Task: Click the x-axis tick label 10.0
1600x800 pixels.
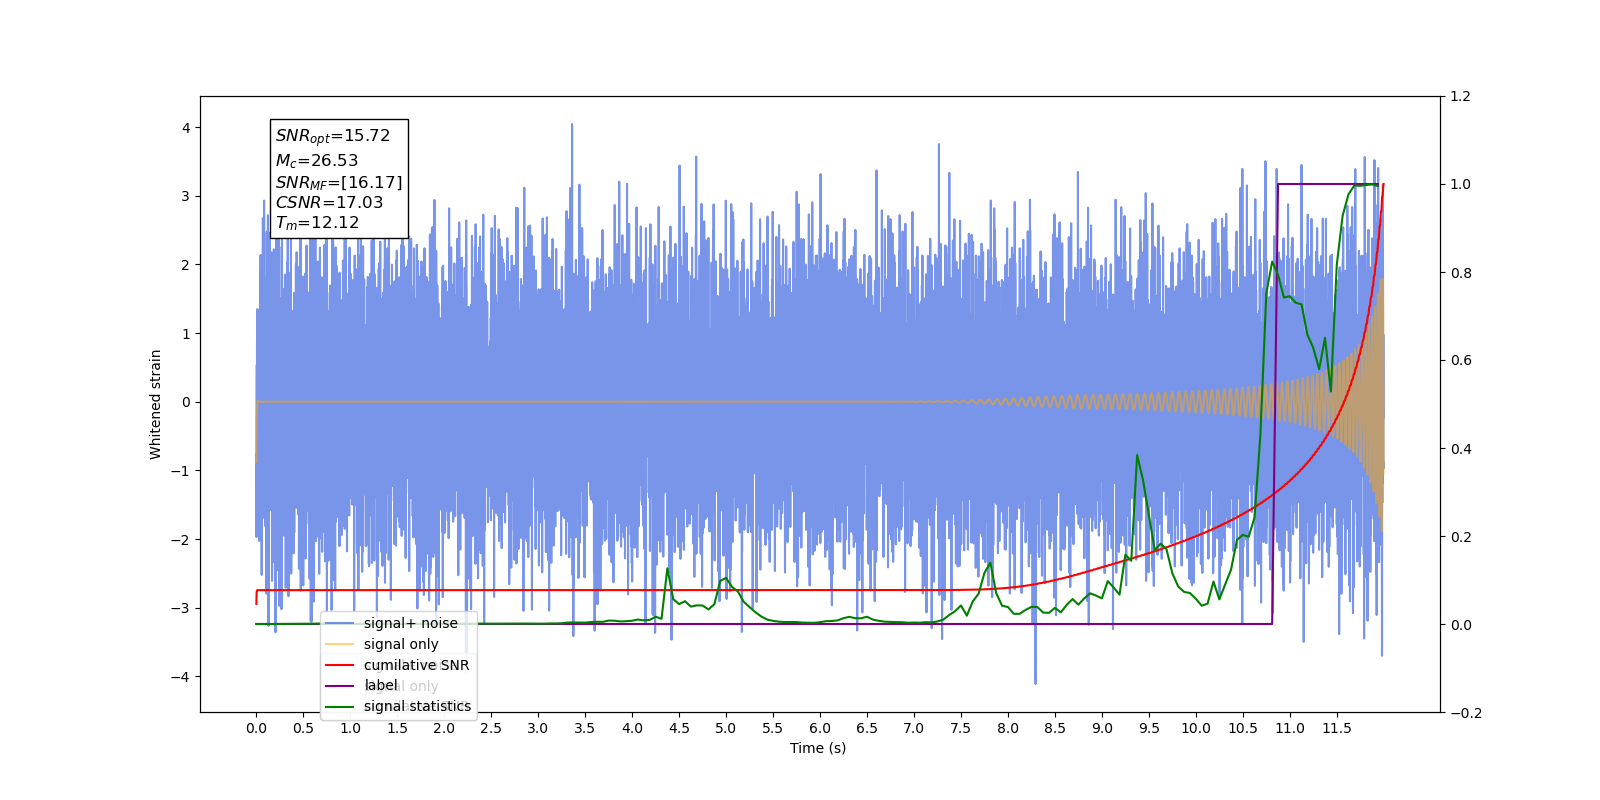Action: (1196, 728)
